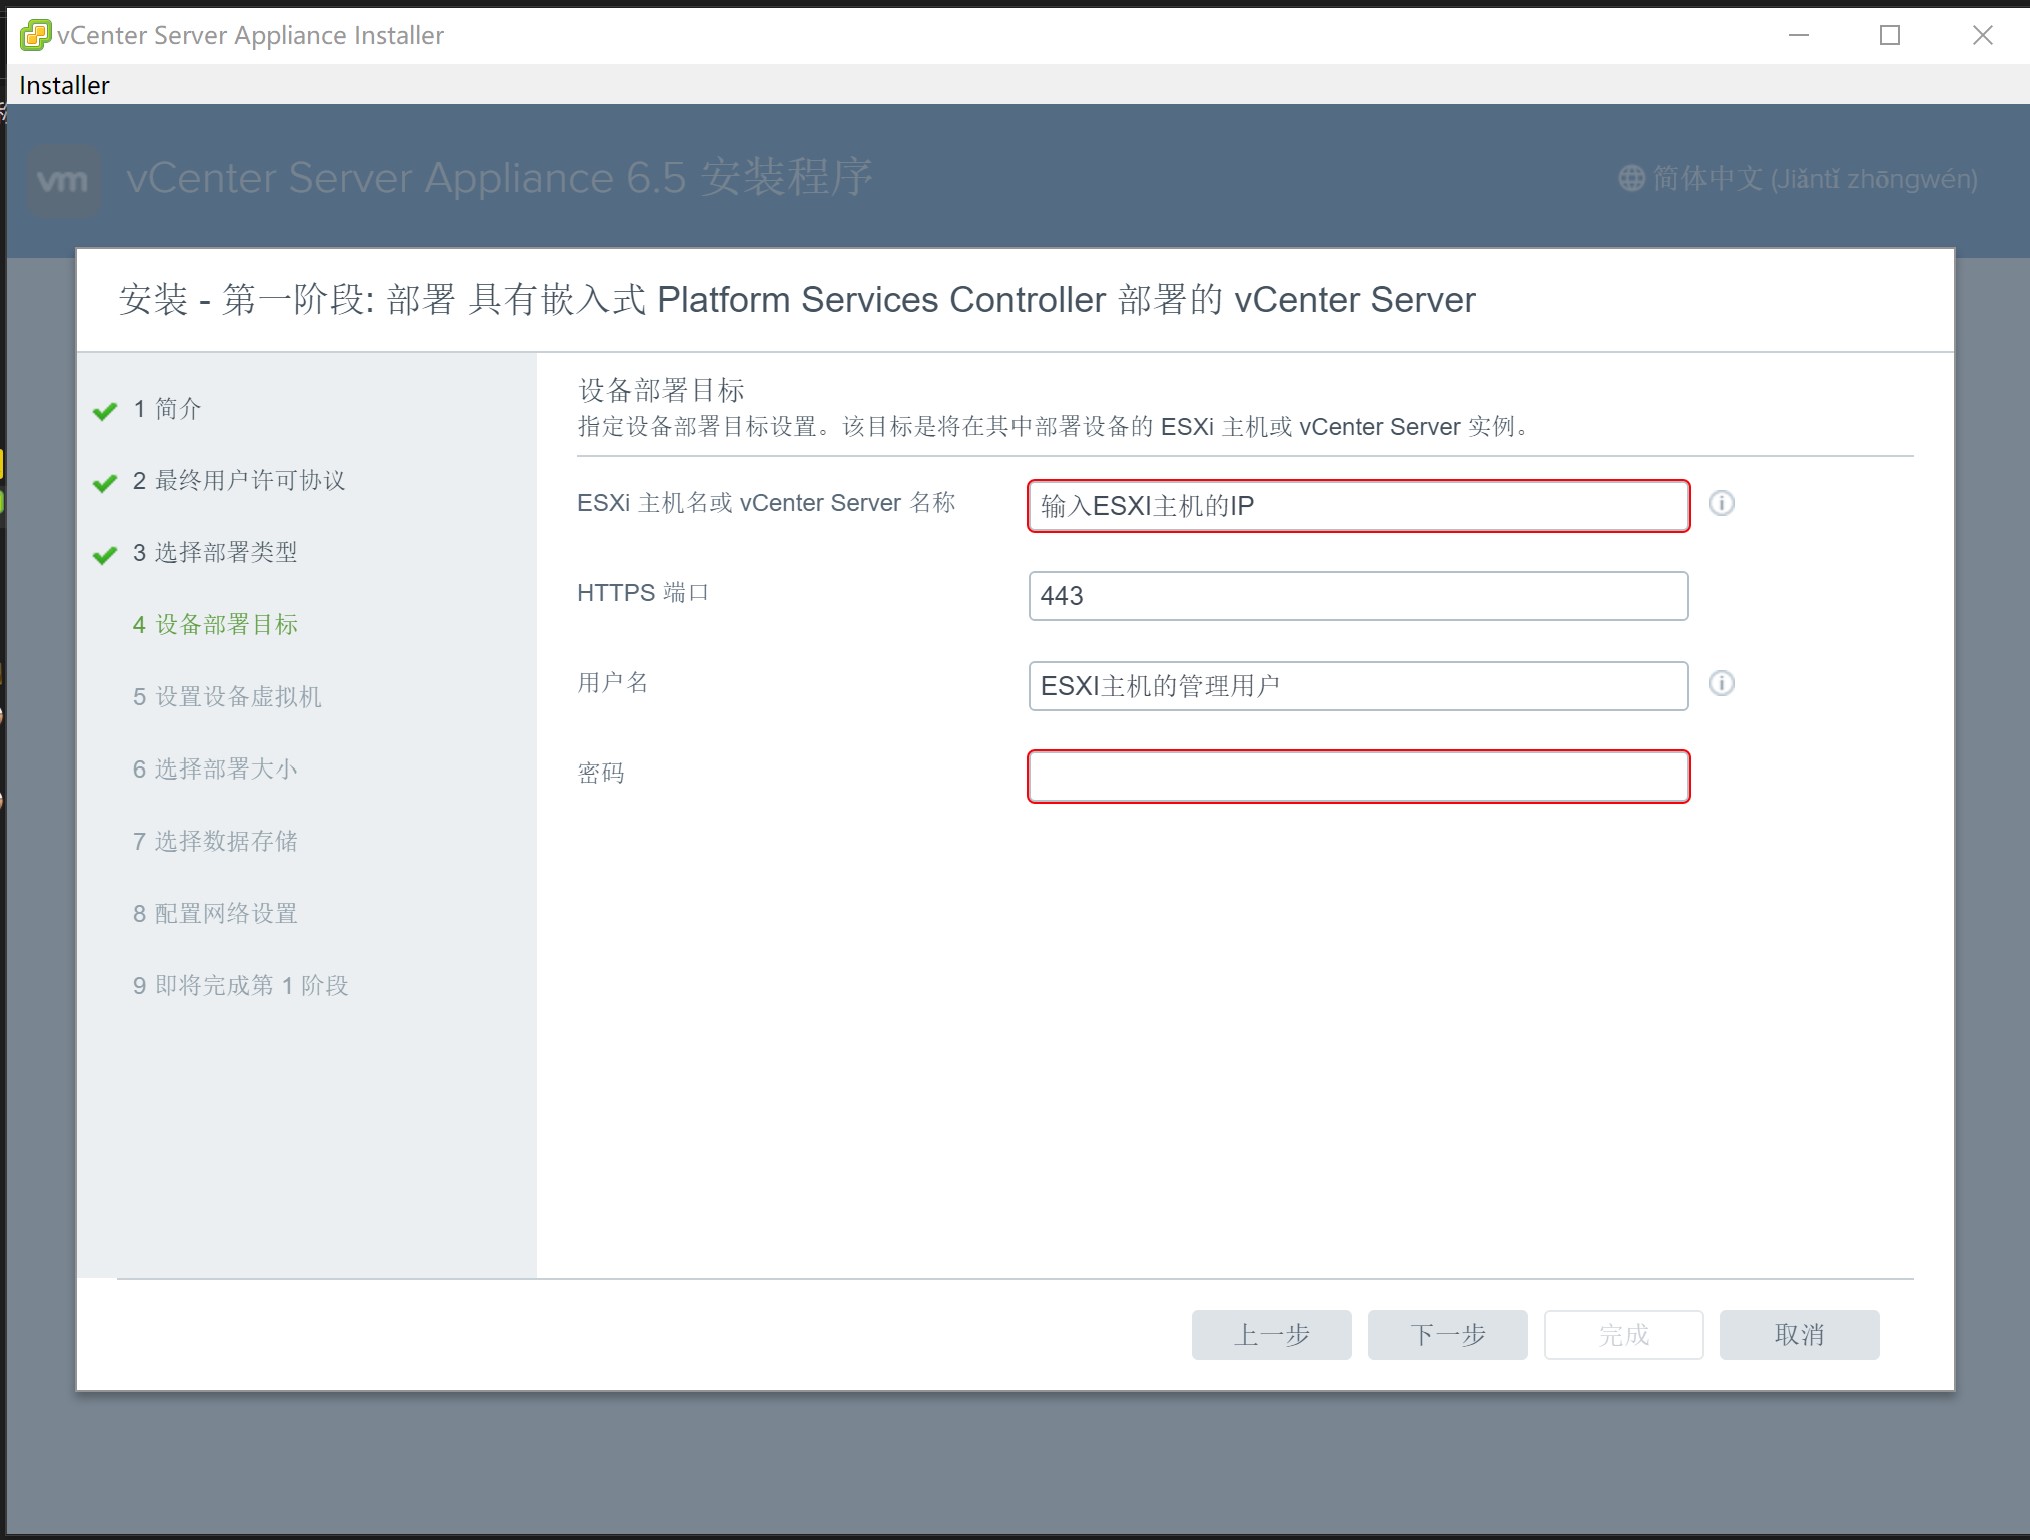The height and width of the screenshot is (1540, 2030).
Task: Go to step 2 最终用户许可协议
Action: [x=239, y=481]
